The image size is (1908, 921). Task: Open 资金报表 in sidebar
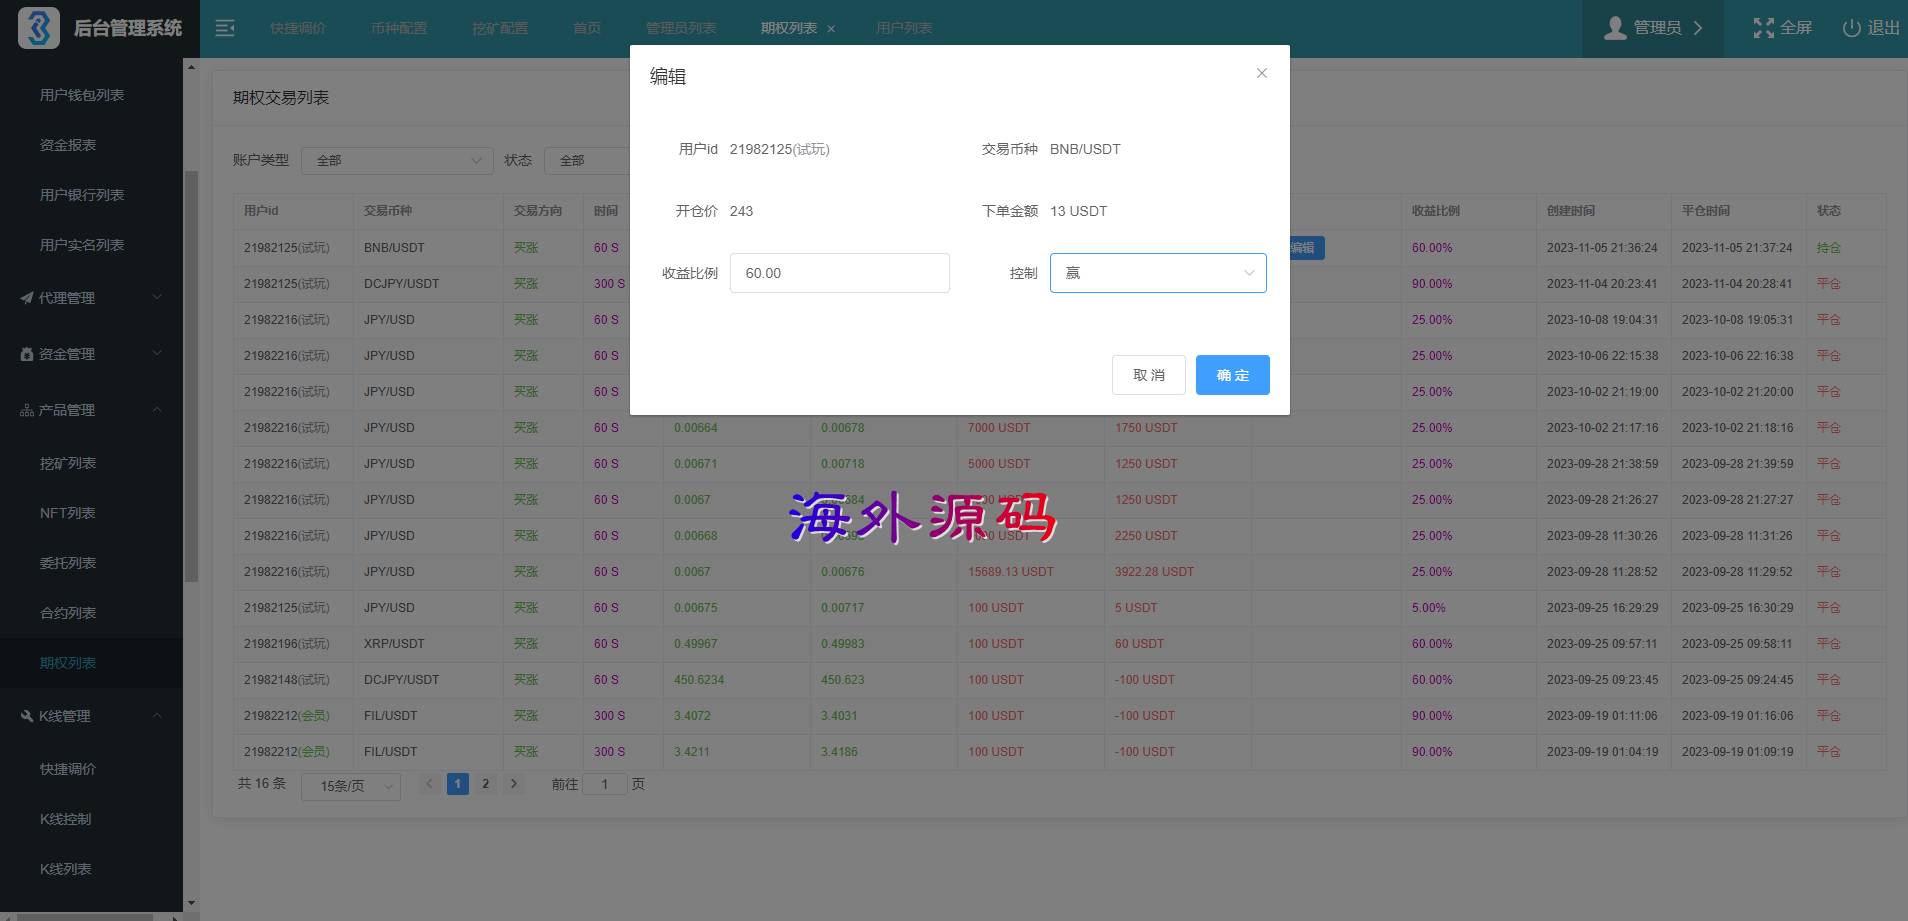(x=68, y=145)
